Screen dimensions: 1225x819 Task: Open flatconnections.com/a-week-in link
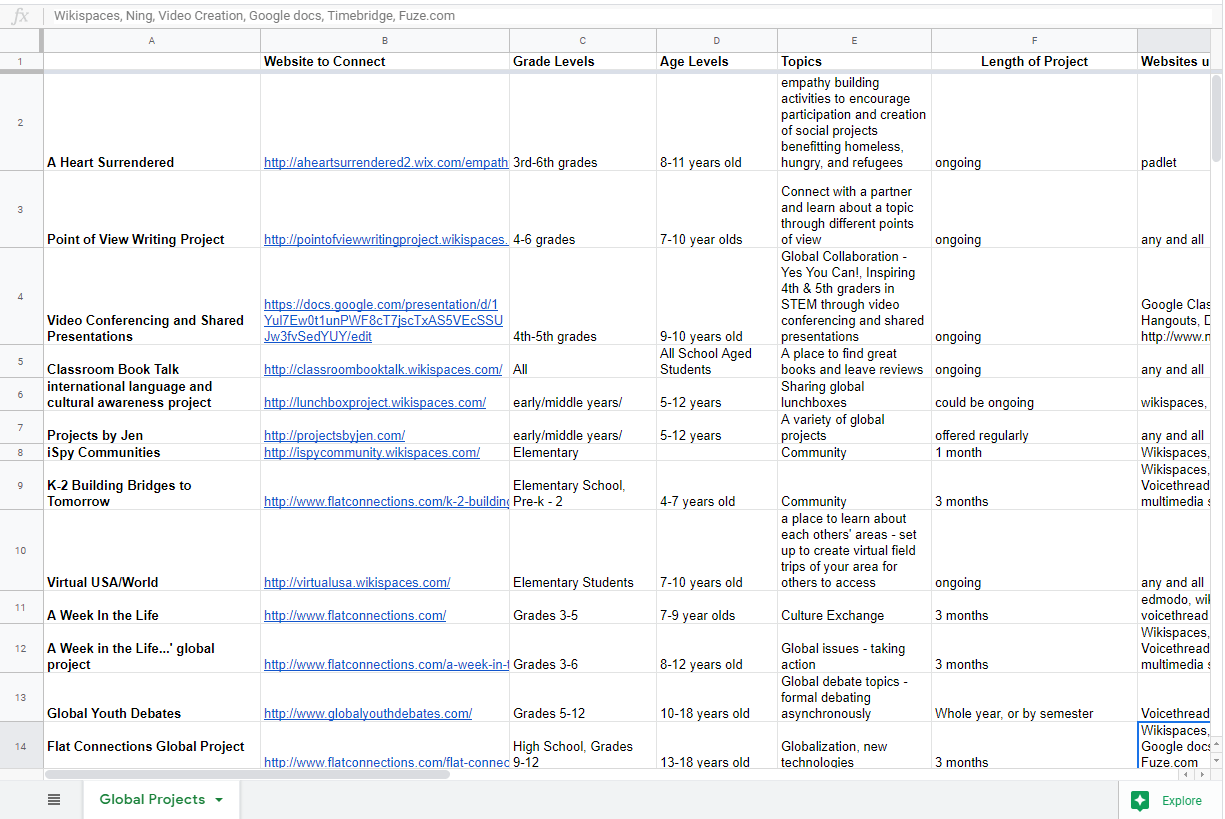pyautogui.click(x=386, y=664)
